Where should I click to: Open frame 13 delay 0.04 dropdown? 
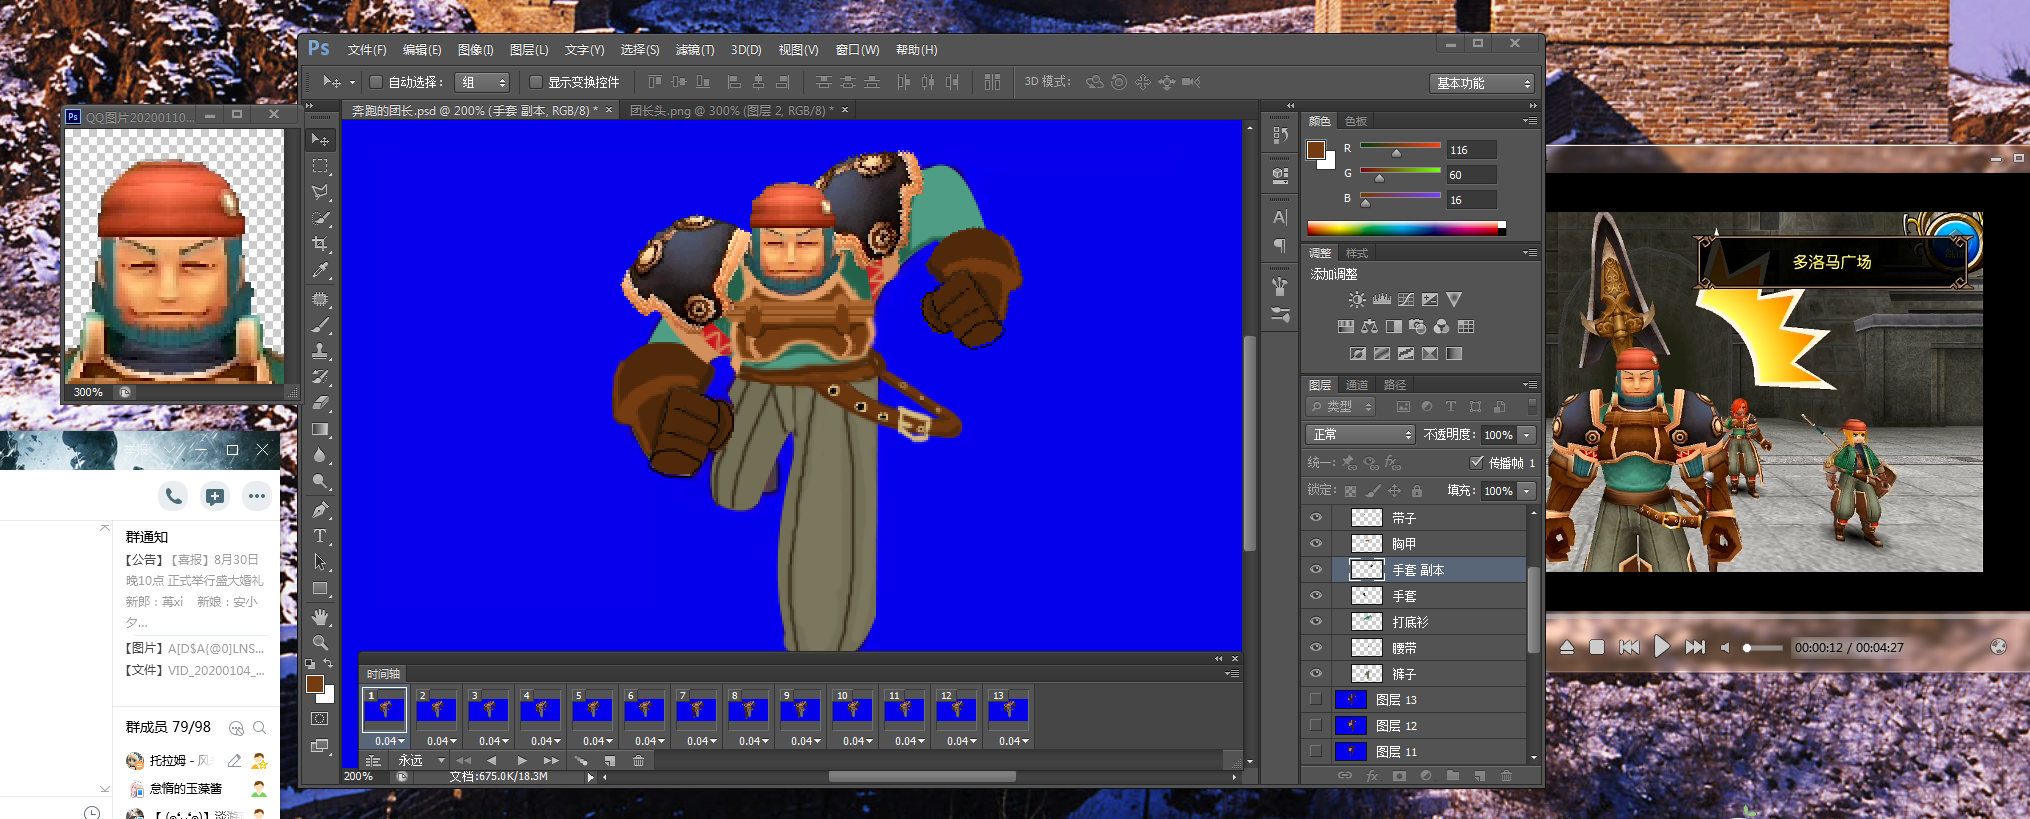coord(1013,742)
